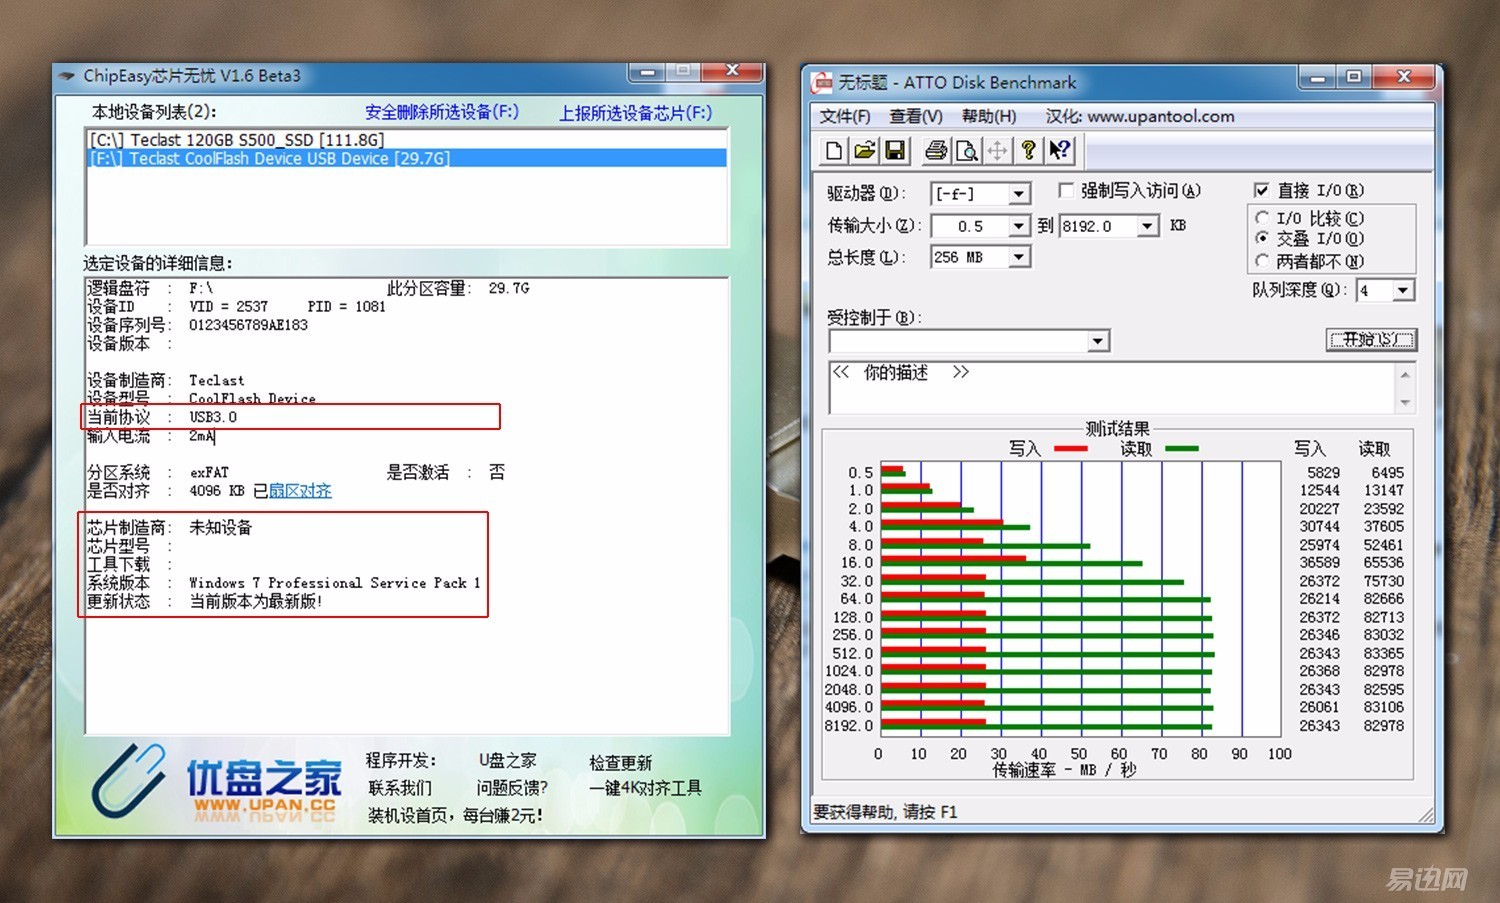Expand the 传输大小 starting size dropdown

(1019, 225)
